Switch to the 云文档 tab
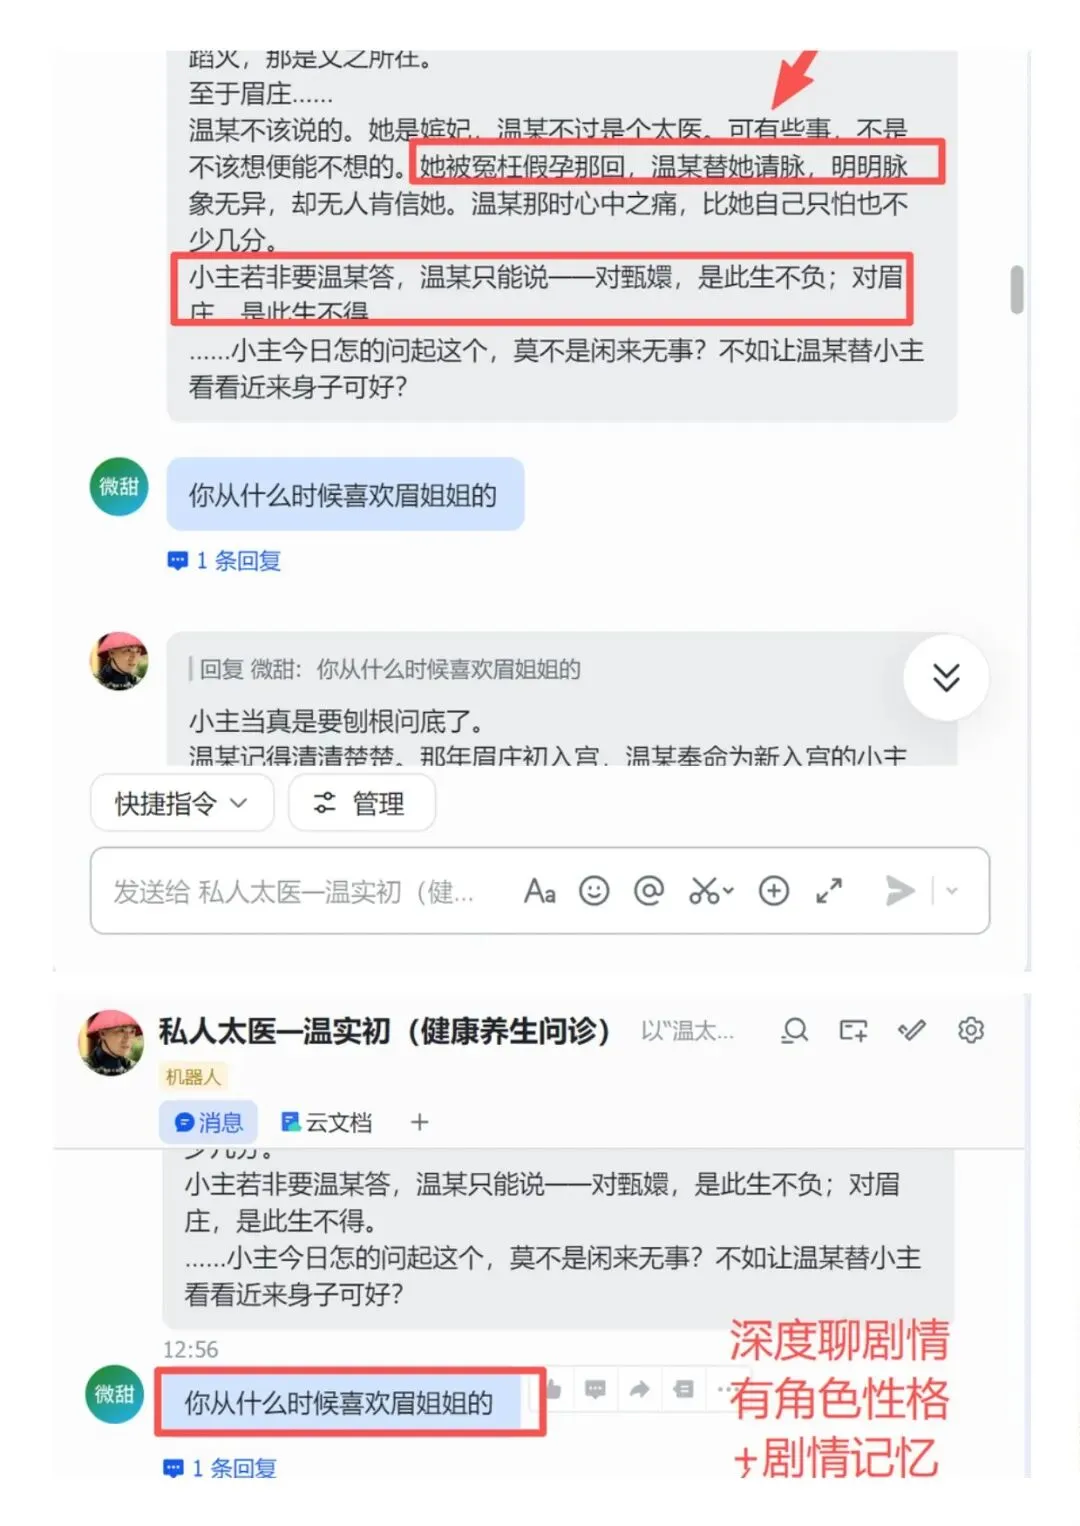The width and height of the screenshot is (1080, 1526). click(326, 1122)
